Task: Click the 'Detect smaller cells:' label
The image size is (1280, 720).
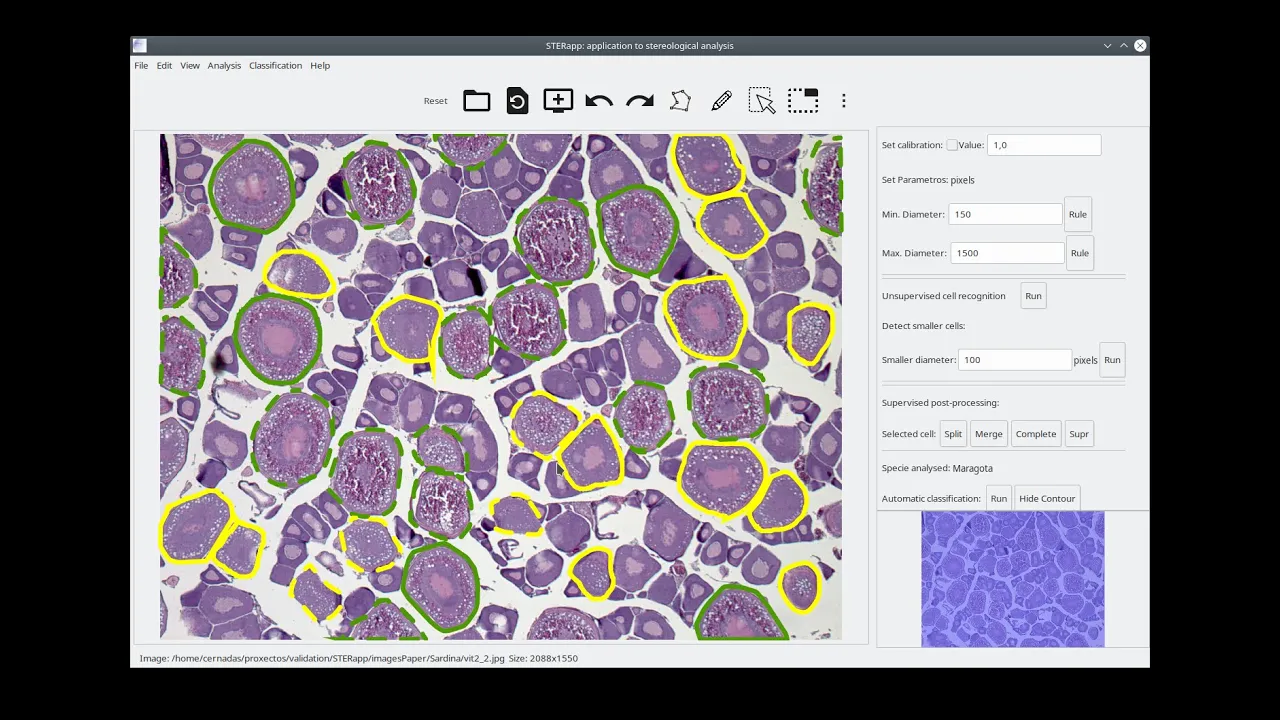Action: click(923, 326)
